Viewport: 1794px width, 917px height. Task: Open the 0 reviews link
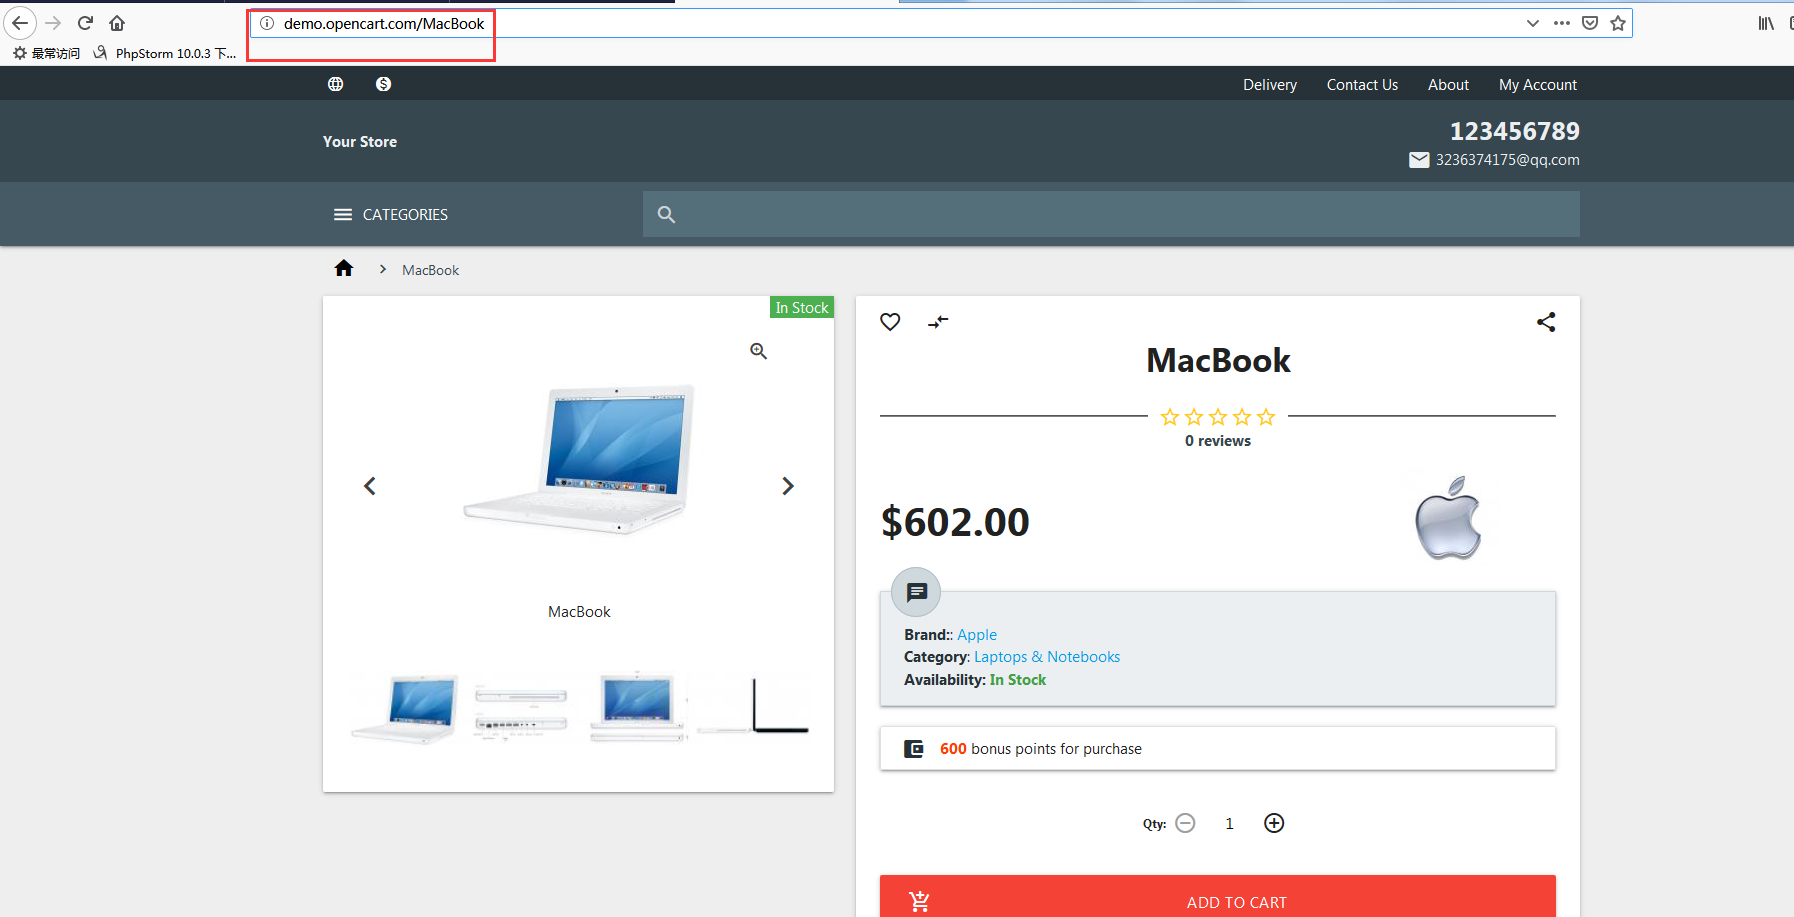pyautogui.click(x=1218, y=441)
